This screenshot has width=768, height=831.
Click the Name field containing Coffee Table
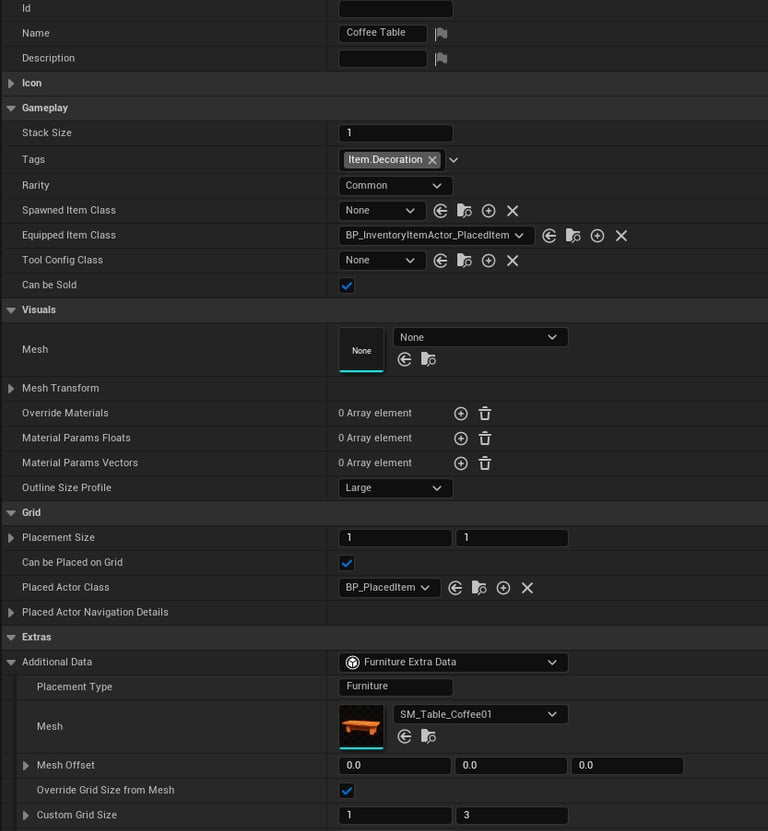pos(383,33)
